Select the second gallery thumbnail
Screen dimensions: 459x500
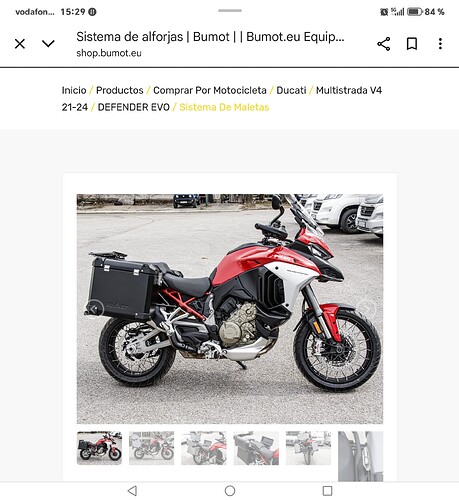click(x=152, y=448)
